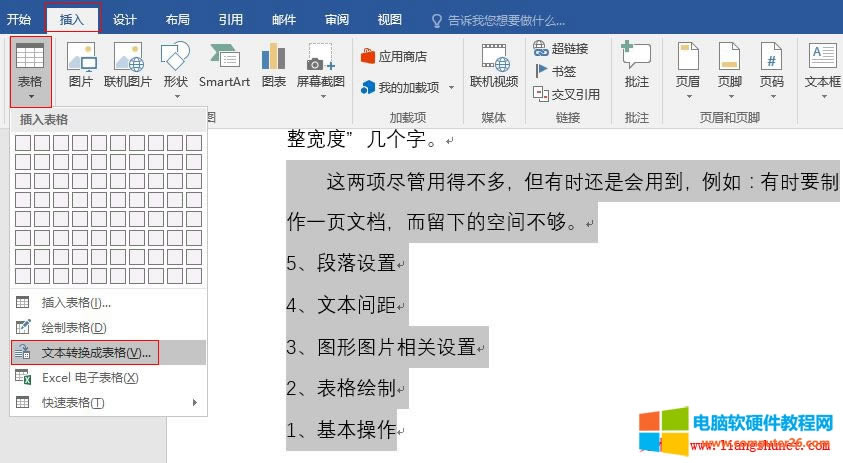This screenshot has height=463, width=843.
Task: Open 屏幕截图 screenshot tool
Action: (x=320, y=70)
